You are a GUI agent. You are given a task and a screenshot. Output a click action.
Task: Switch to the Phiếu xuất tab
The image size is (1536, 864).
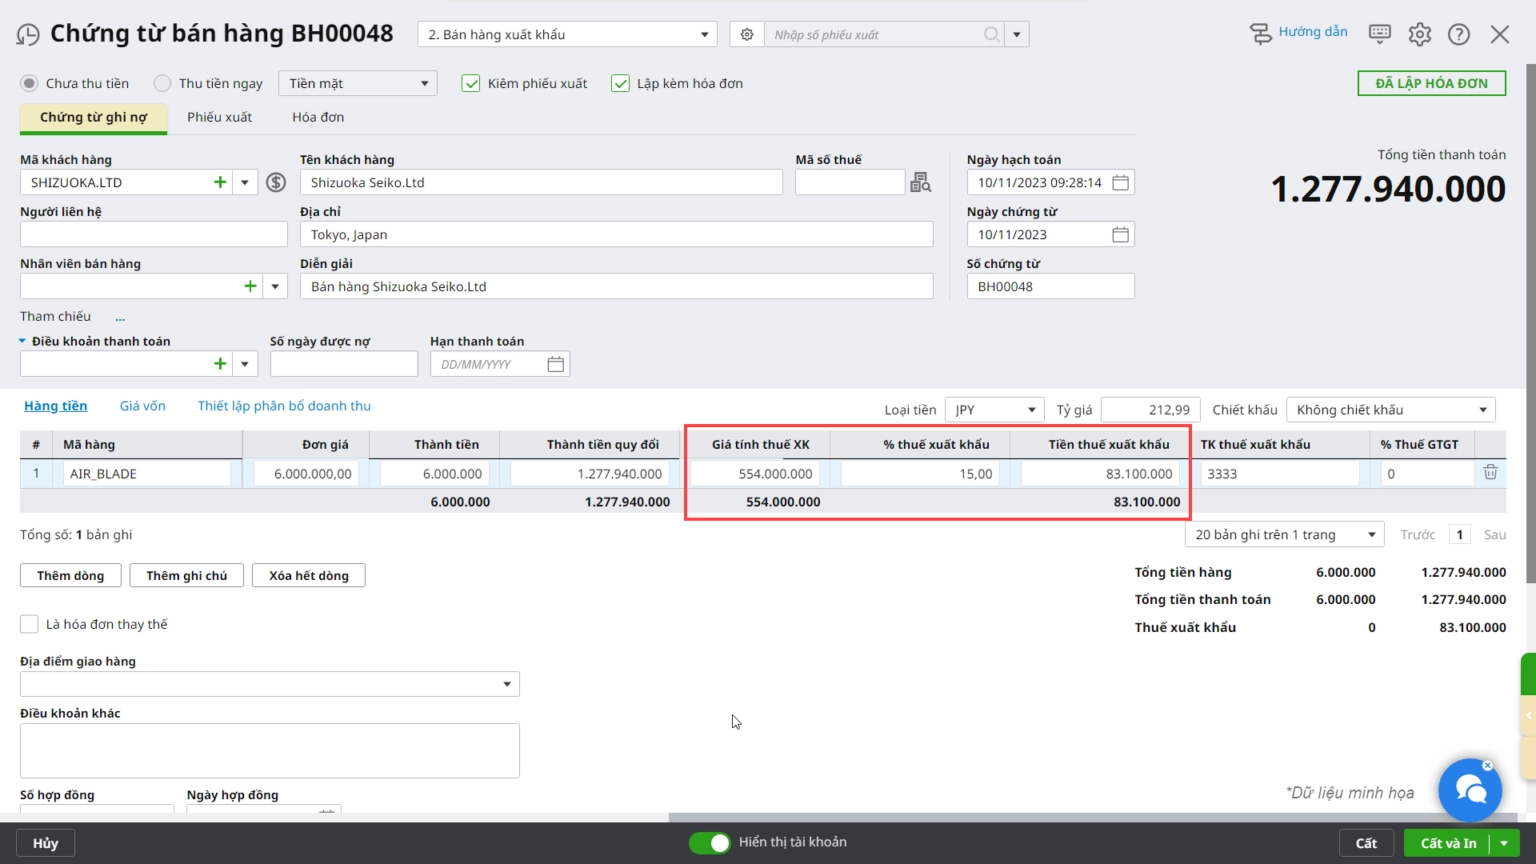pos(219,117)
